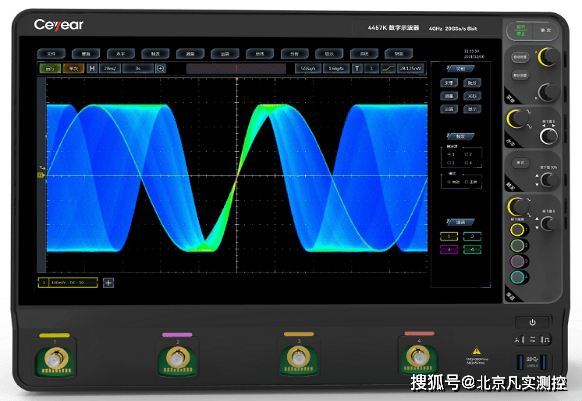Screen dimensions: 582x401
Task: Click the power button icon on the device
Action: 532,322
